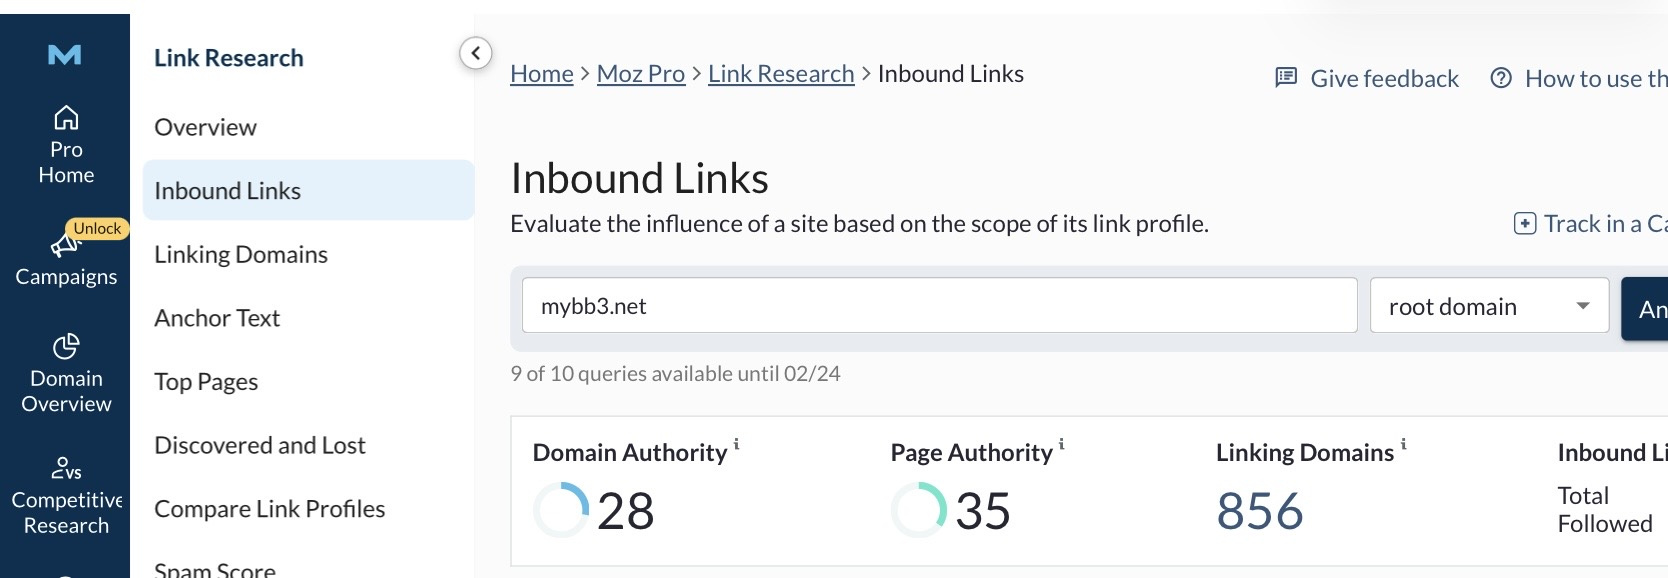Open Competitive Research icon
This screenshot has height=578, width=1668.
[66, 468]
